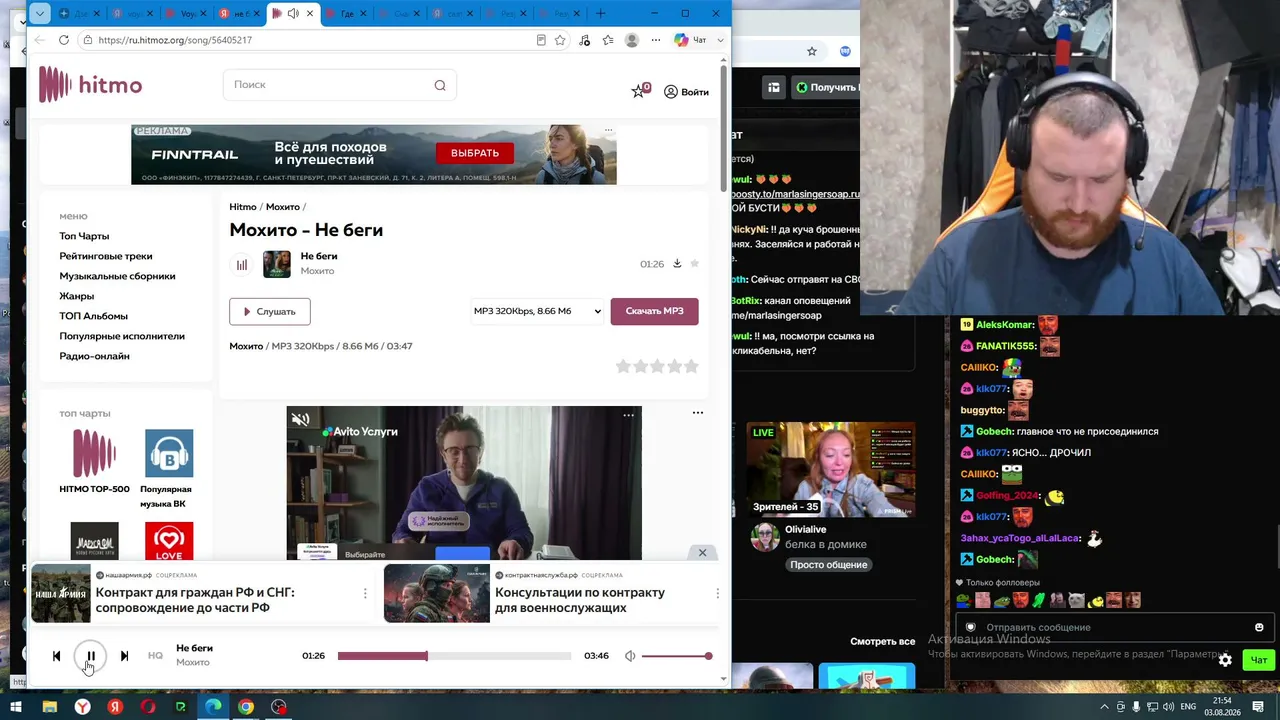Open Музыкальные сборники in the menu
Screen dimensions: 1280x720
(117, 276)
